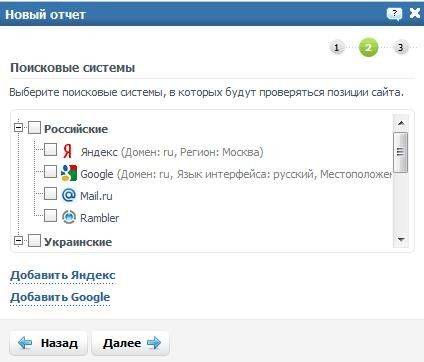The image size is (424, 362).
Task: Click the Rambler logo icon
Action: click(69, 217)
